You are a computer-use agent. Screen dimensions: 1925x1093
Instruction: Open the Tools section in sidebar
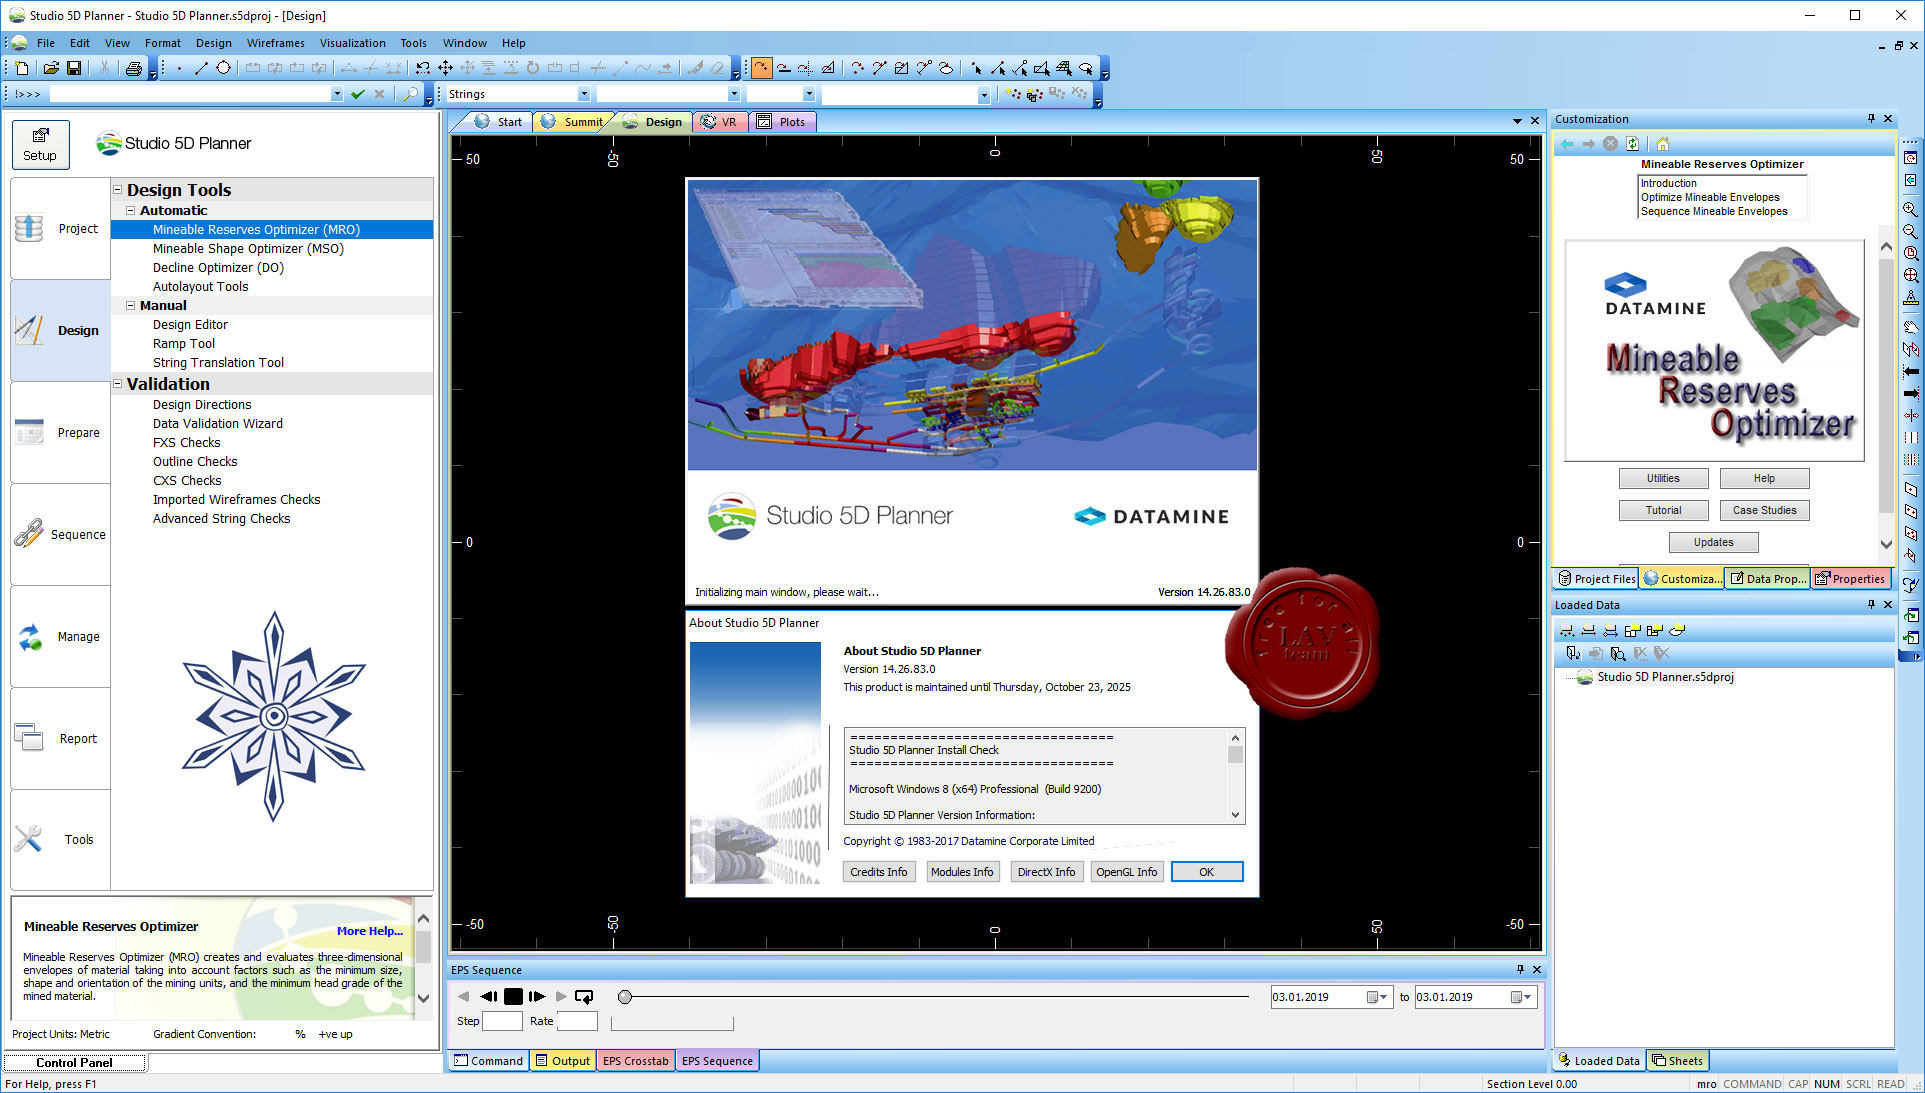[x=60, y=840]
